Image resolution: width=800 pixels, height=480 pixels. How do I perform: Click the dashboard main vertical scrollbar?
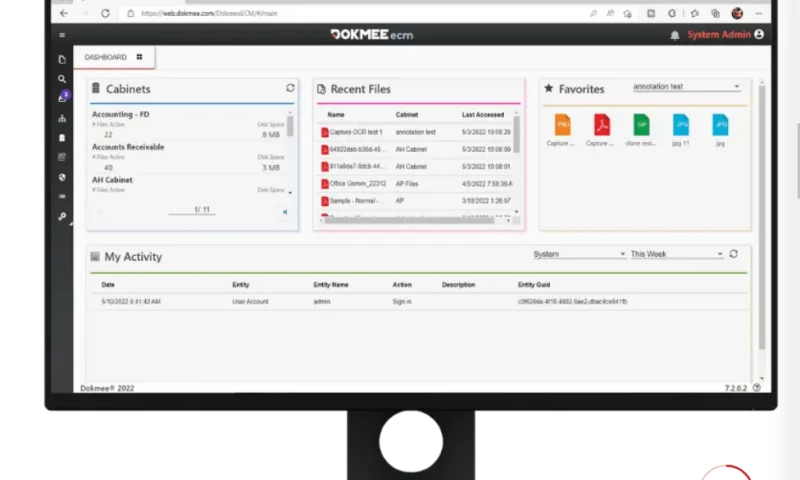tap(762, 217)
